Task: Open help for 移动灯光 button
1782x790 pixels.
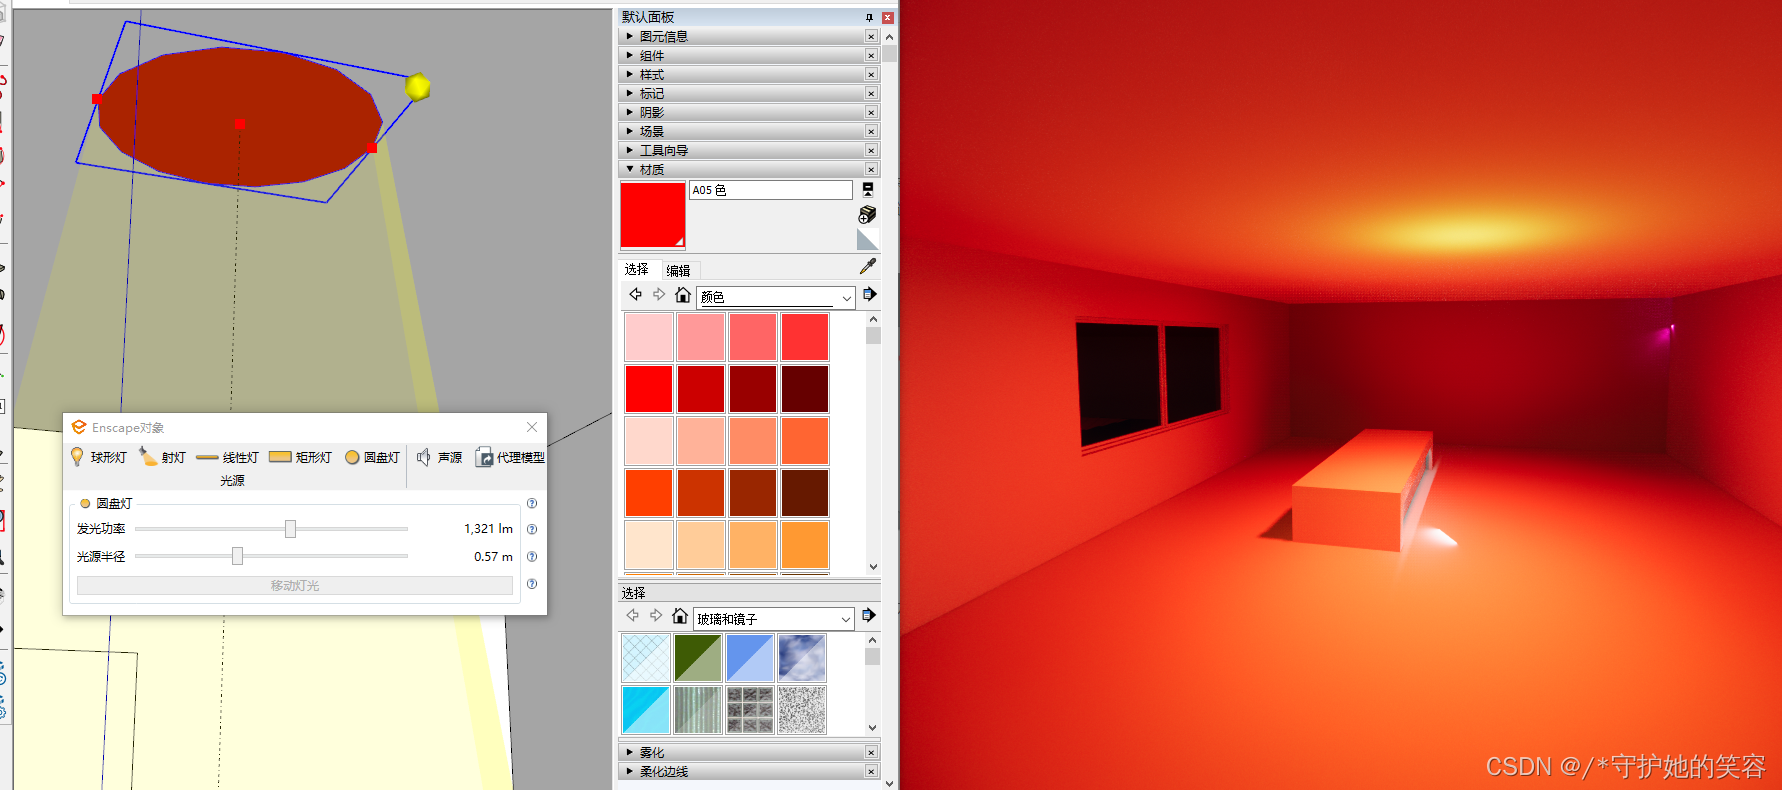Action: click(532, 584)
